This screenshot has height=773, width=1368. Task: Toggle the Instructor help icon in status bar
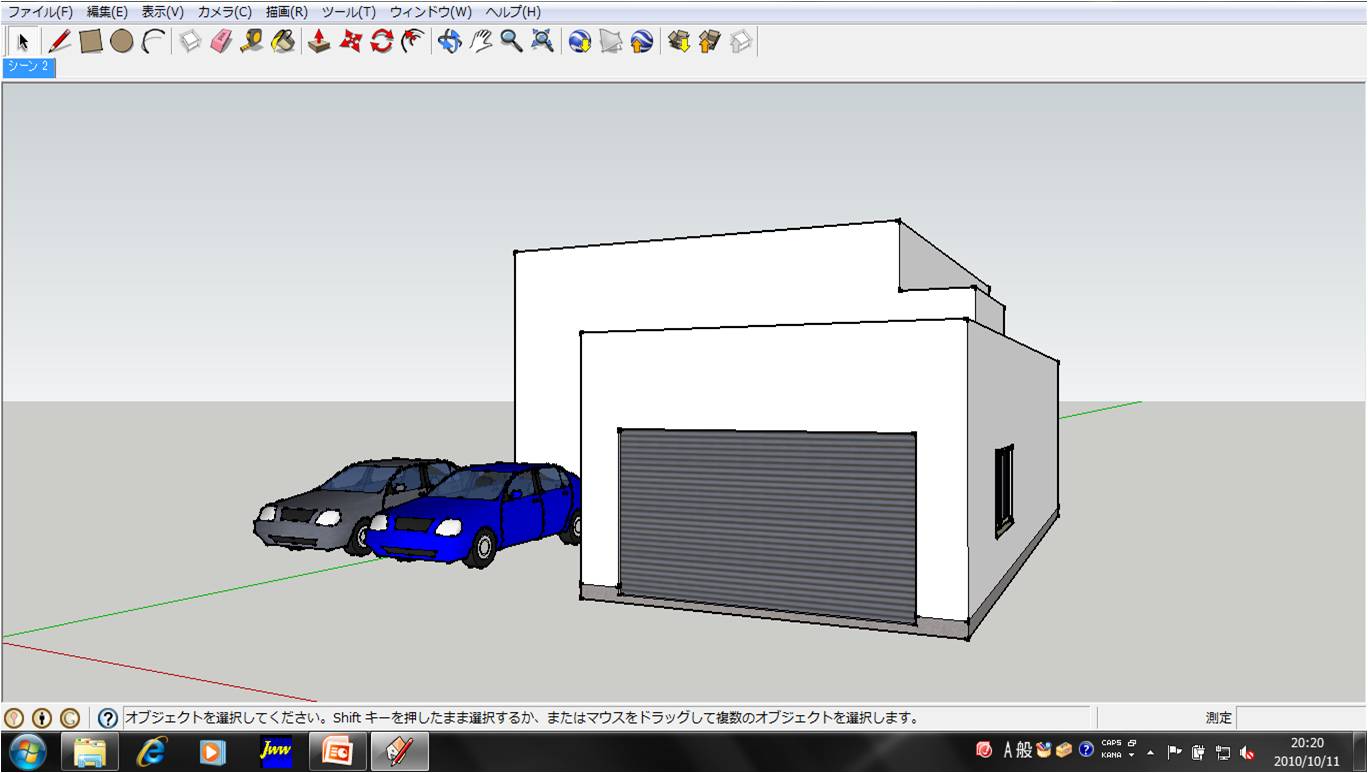(108, 718)
